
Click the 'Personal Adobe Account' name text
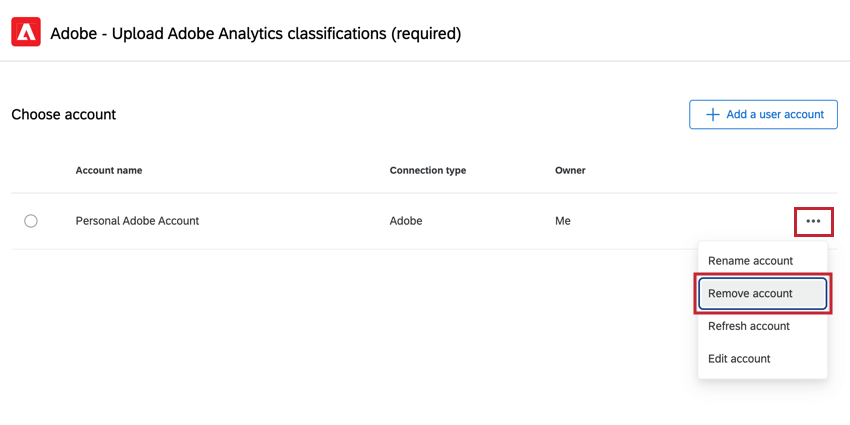(137, 221)
